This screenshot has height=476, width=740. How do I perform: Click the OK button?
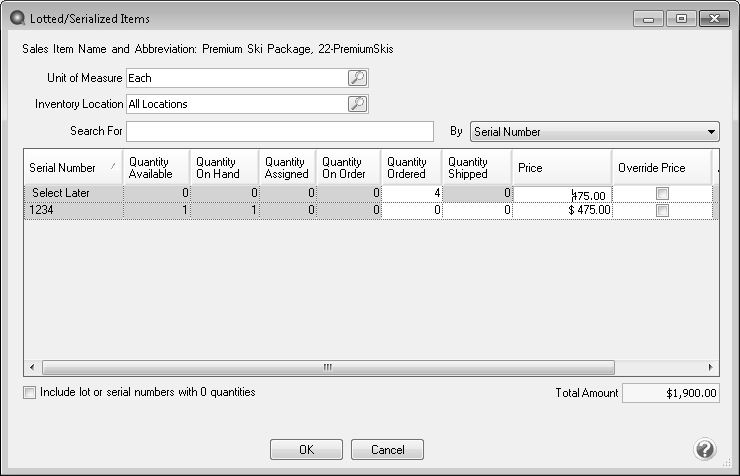coord(306,450)
